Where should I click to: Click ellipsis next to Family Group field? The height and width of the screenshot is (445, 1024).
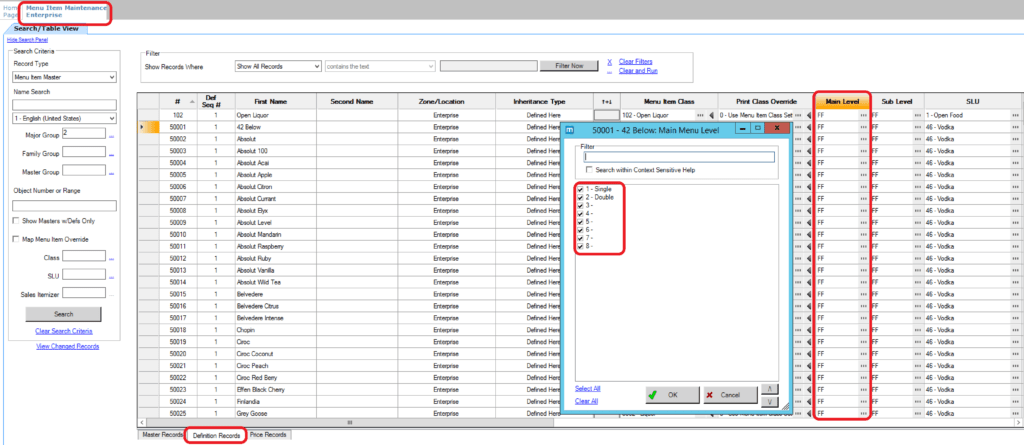click(112, 153)
